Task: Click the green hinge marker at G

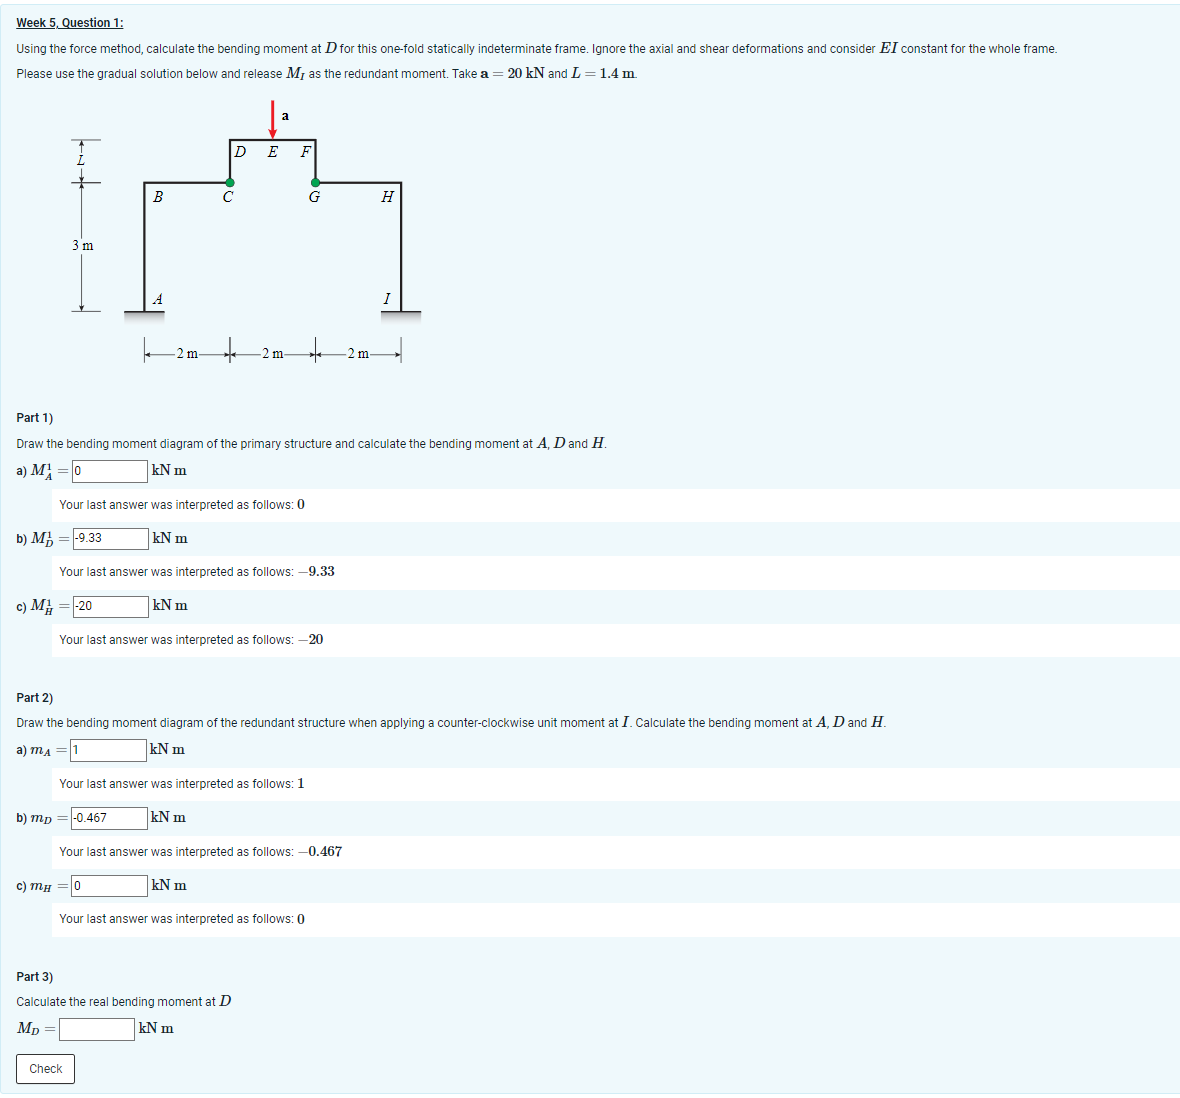Action: pyautogui.click(x=314, y=183)
